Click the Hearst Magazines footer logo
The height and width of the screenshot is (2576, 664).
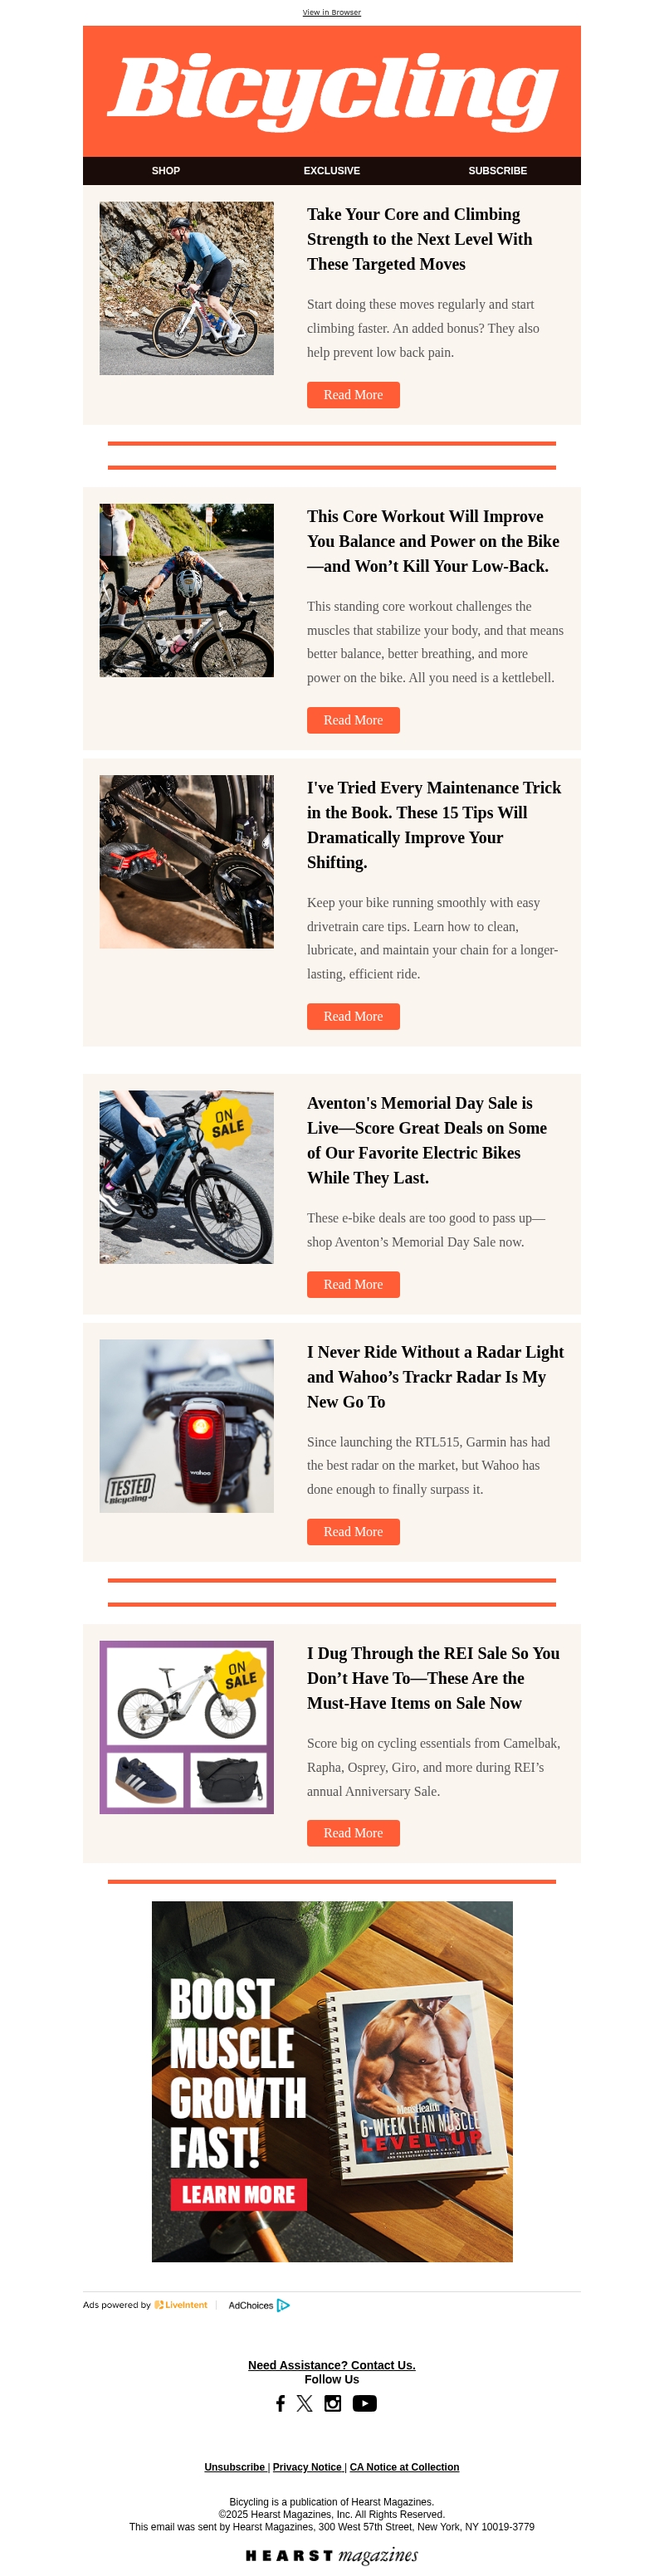click(x=332, y=2555)
